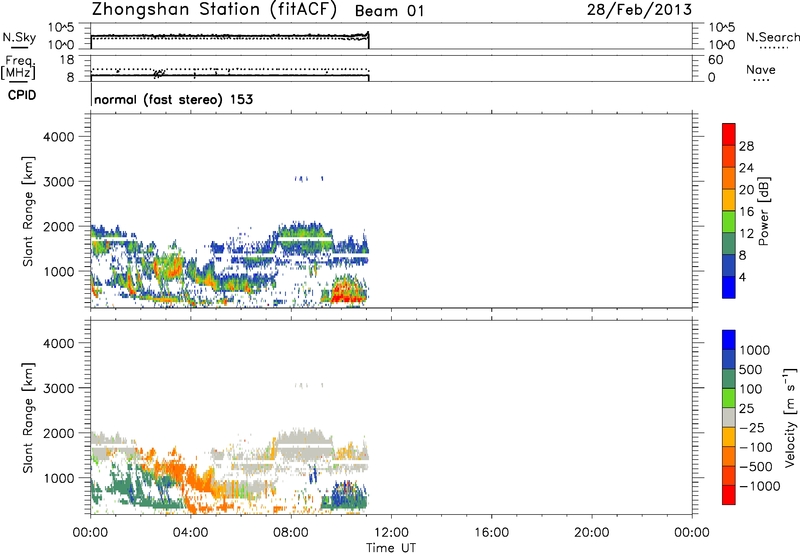Click the "Nave" legend label

[761, 69]
